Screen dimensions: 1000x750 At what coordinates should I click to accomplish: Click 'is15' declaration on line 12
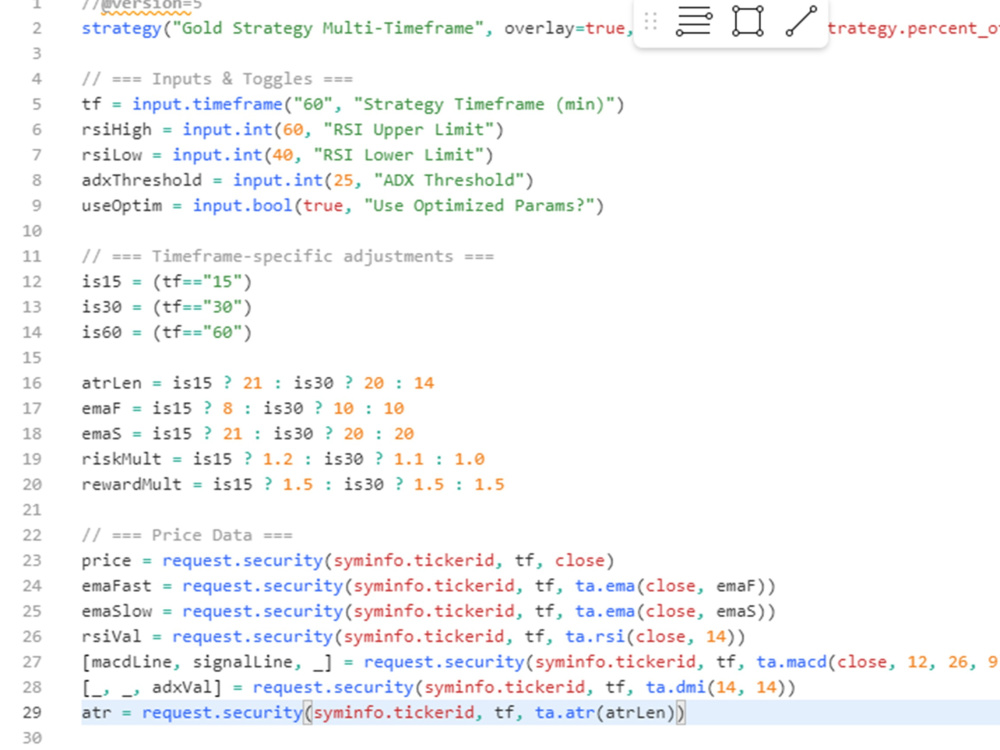point(101,282)
